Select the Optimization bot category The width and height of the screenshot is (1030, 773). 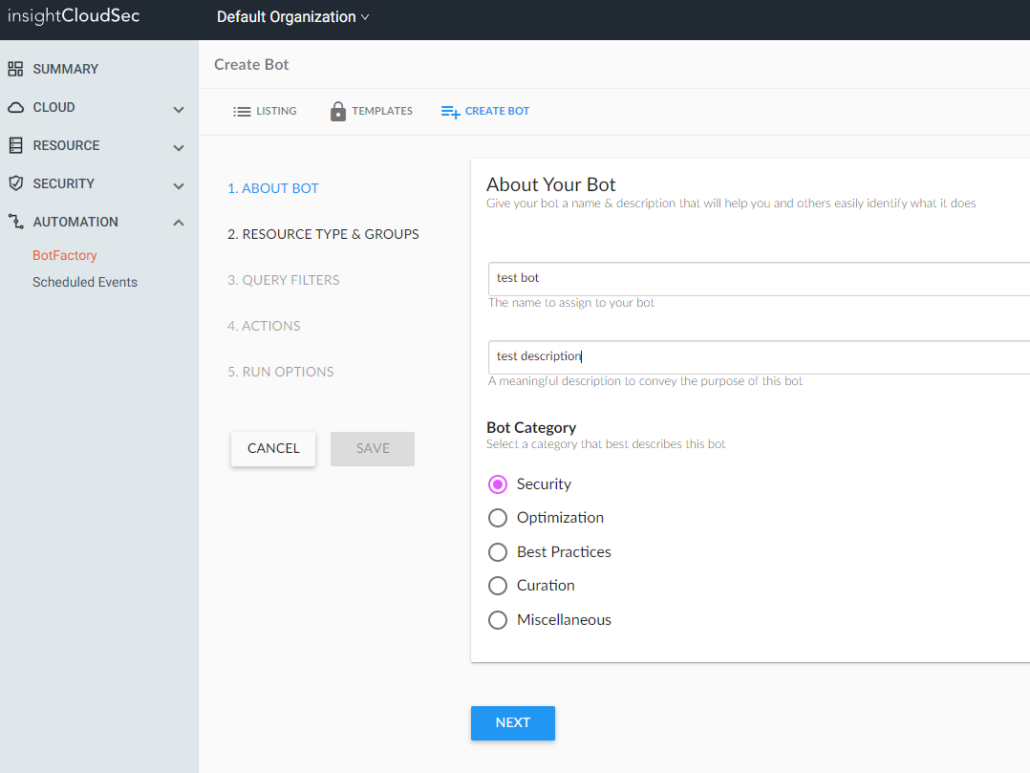498,518
